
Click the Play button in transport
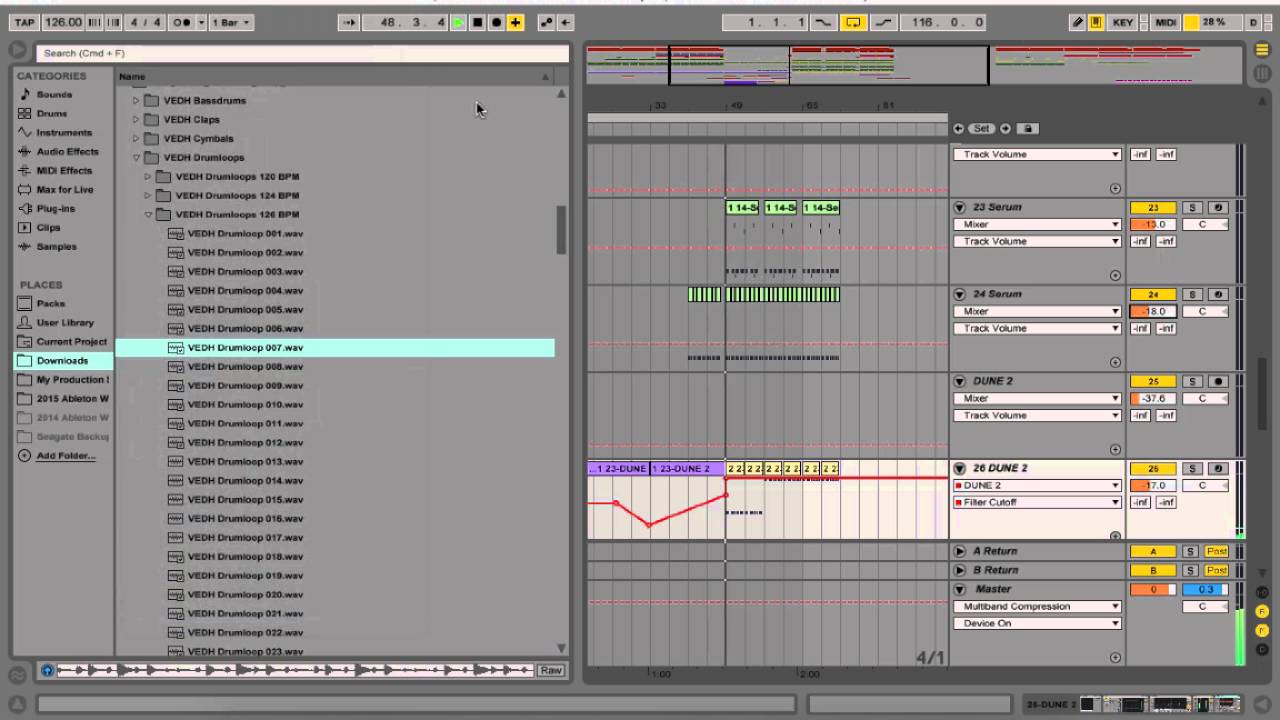click(x=459, y=22)
